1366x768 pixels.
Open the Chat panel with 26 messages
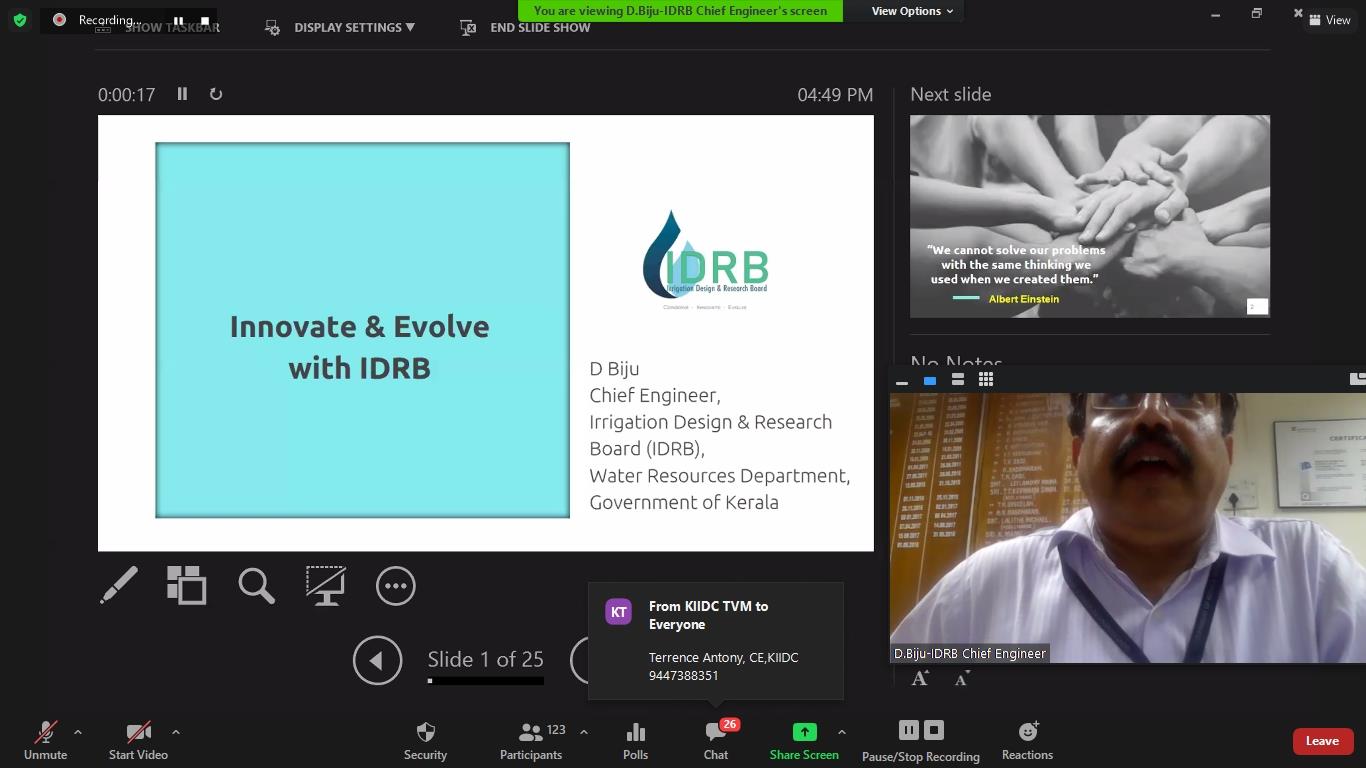(716, 741)
